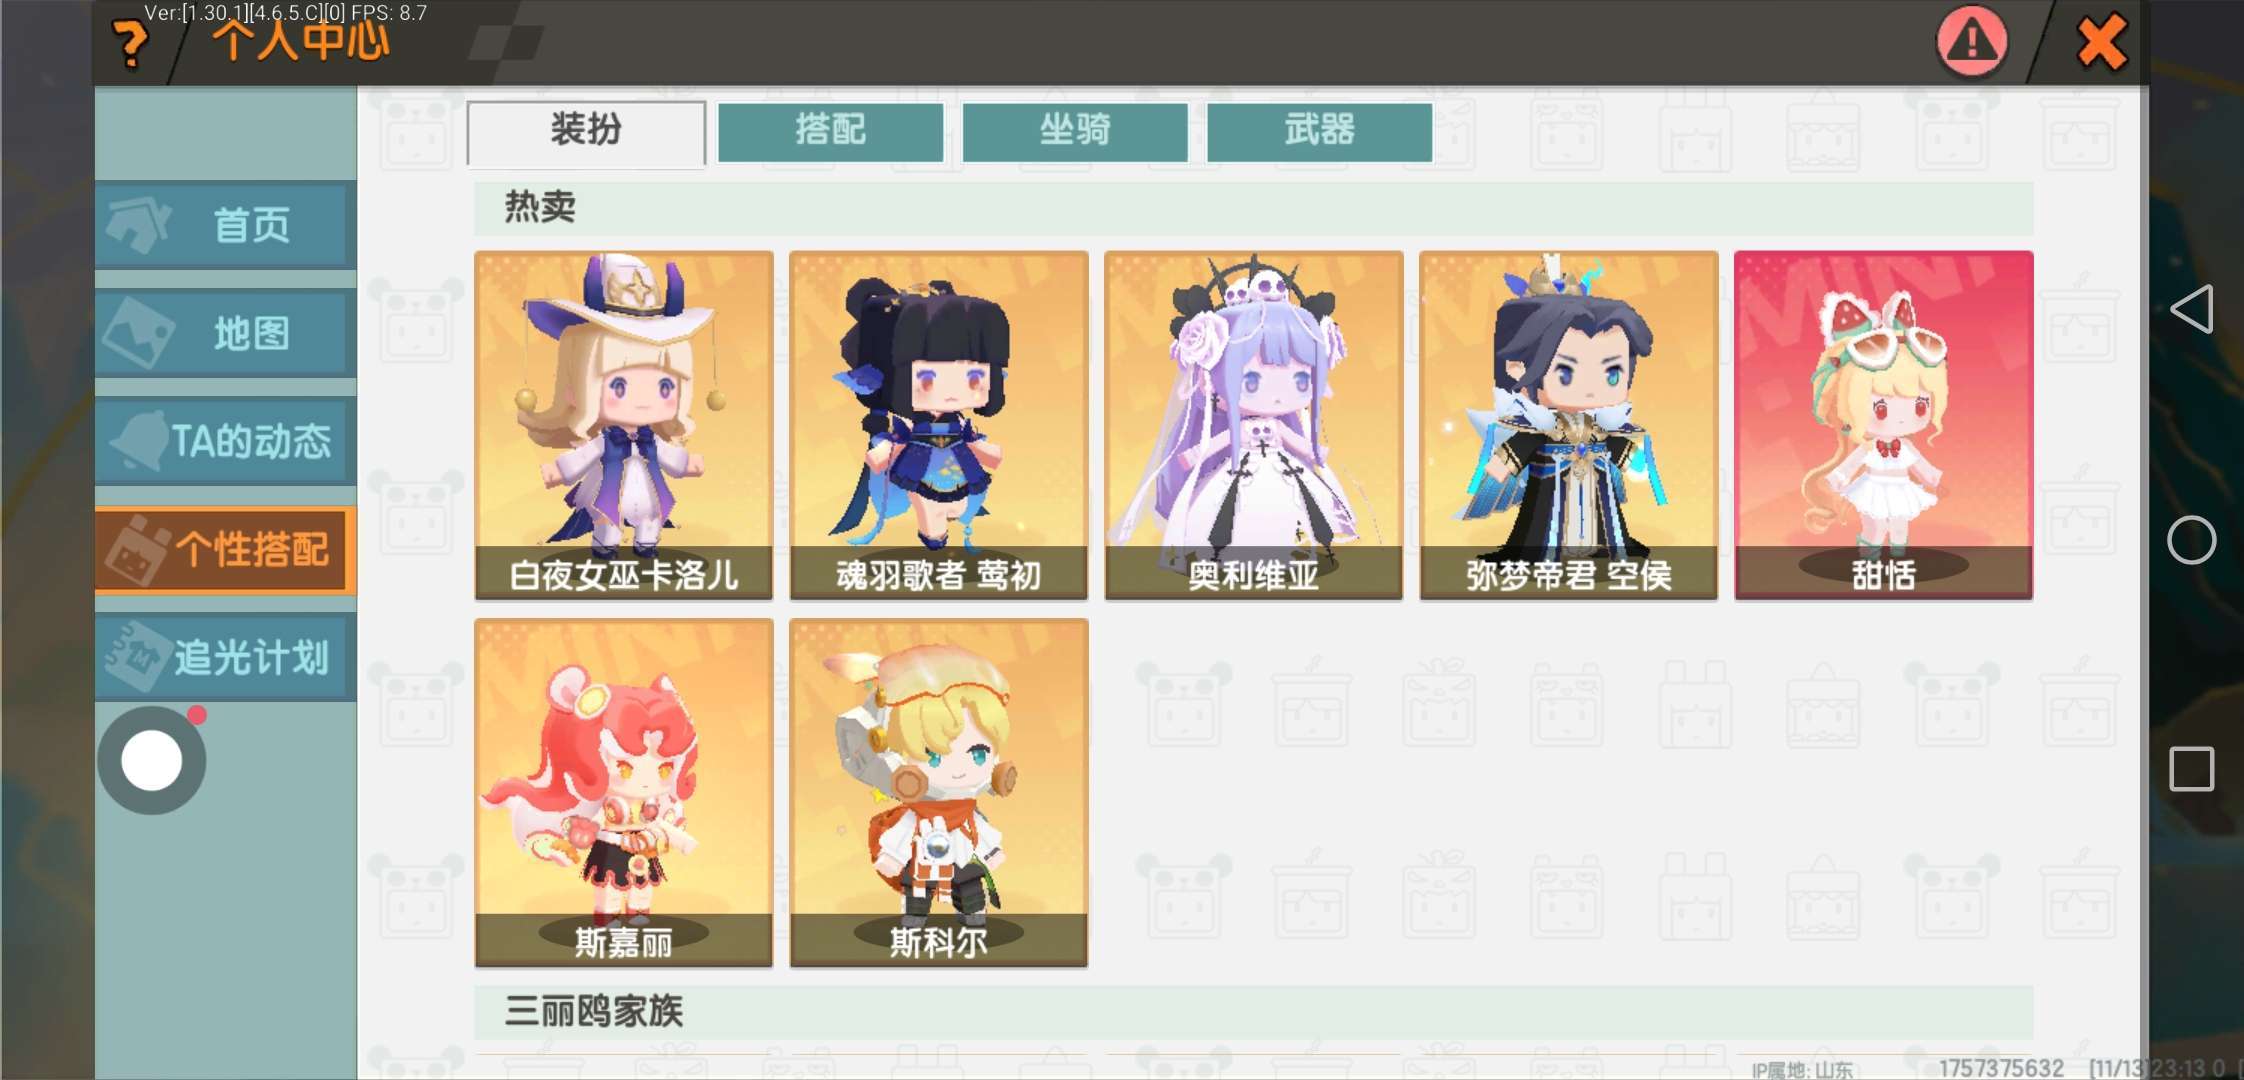
Task: Tap the Android recents square
Action: pyautogui.click(x=2191, y=769)
